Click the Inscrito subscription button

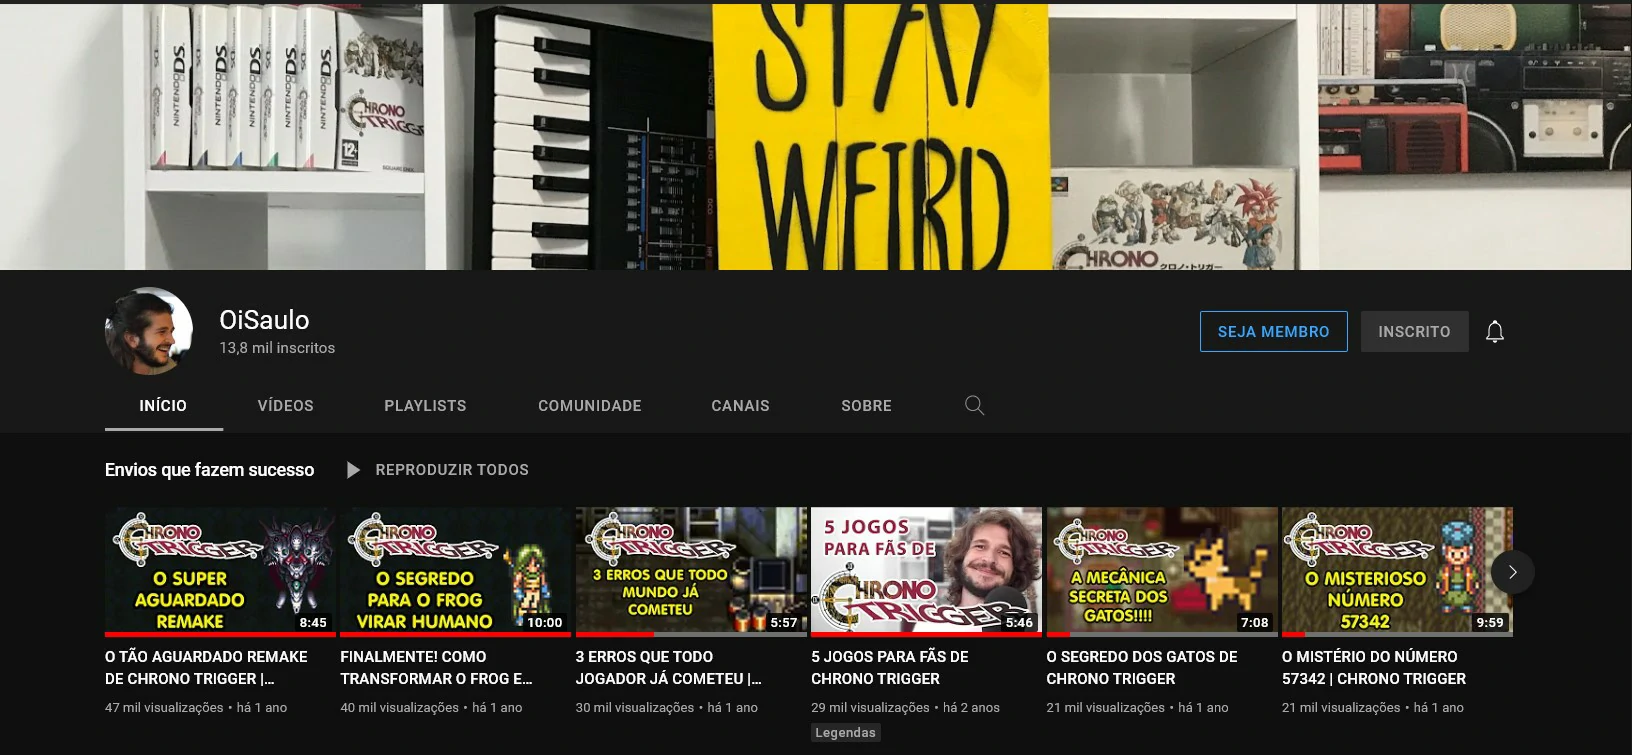click(1414, 332)
